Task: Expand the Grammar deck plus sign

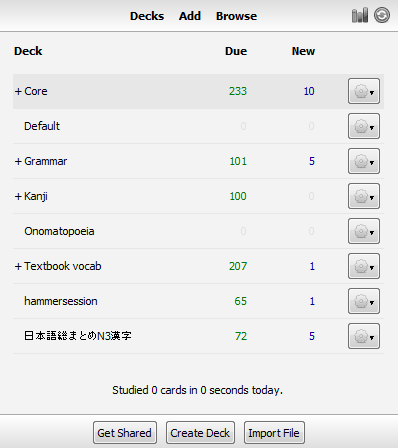Action: click(x=18, y=161)
